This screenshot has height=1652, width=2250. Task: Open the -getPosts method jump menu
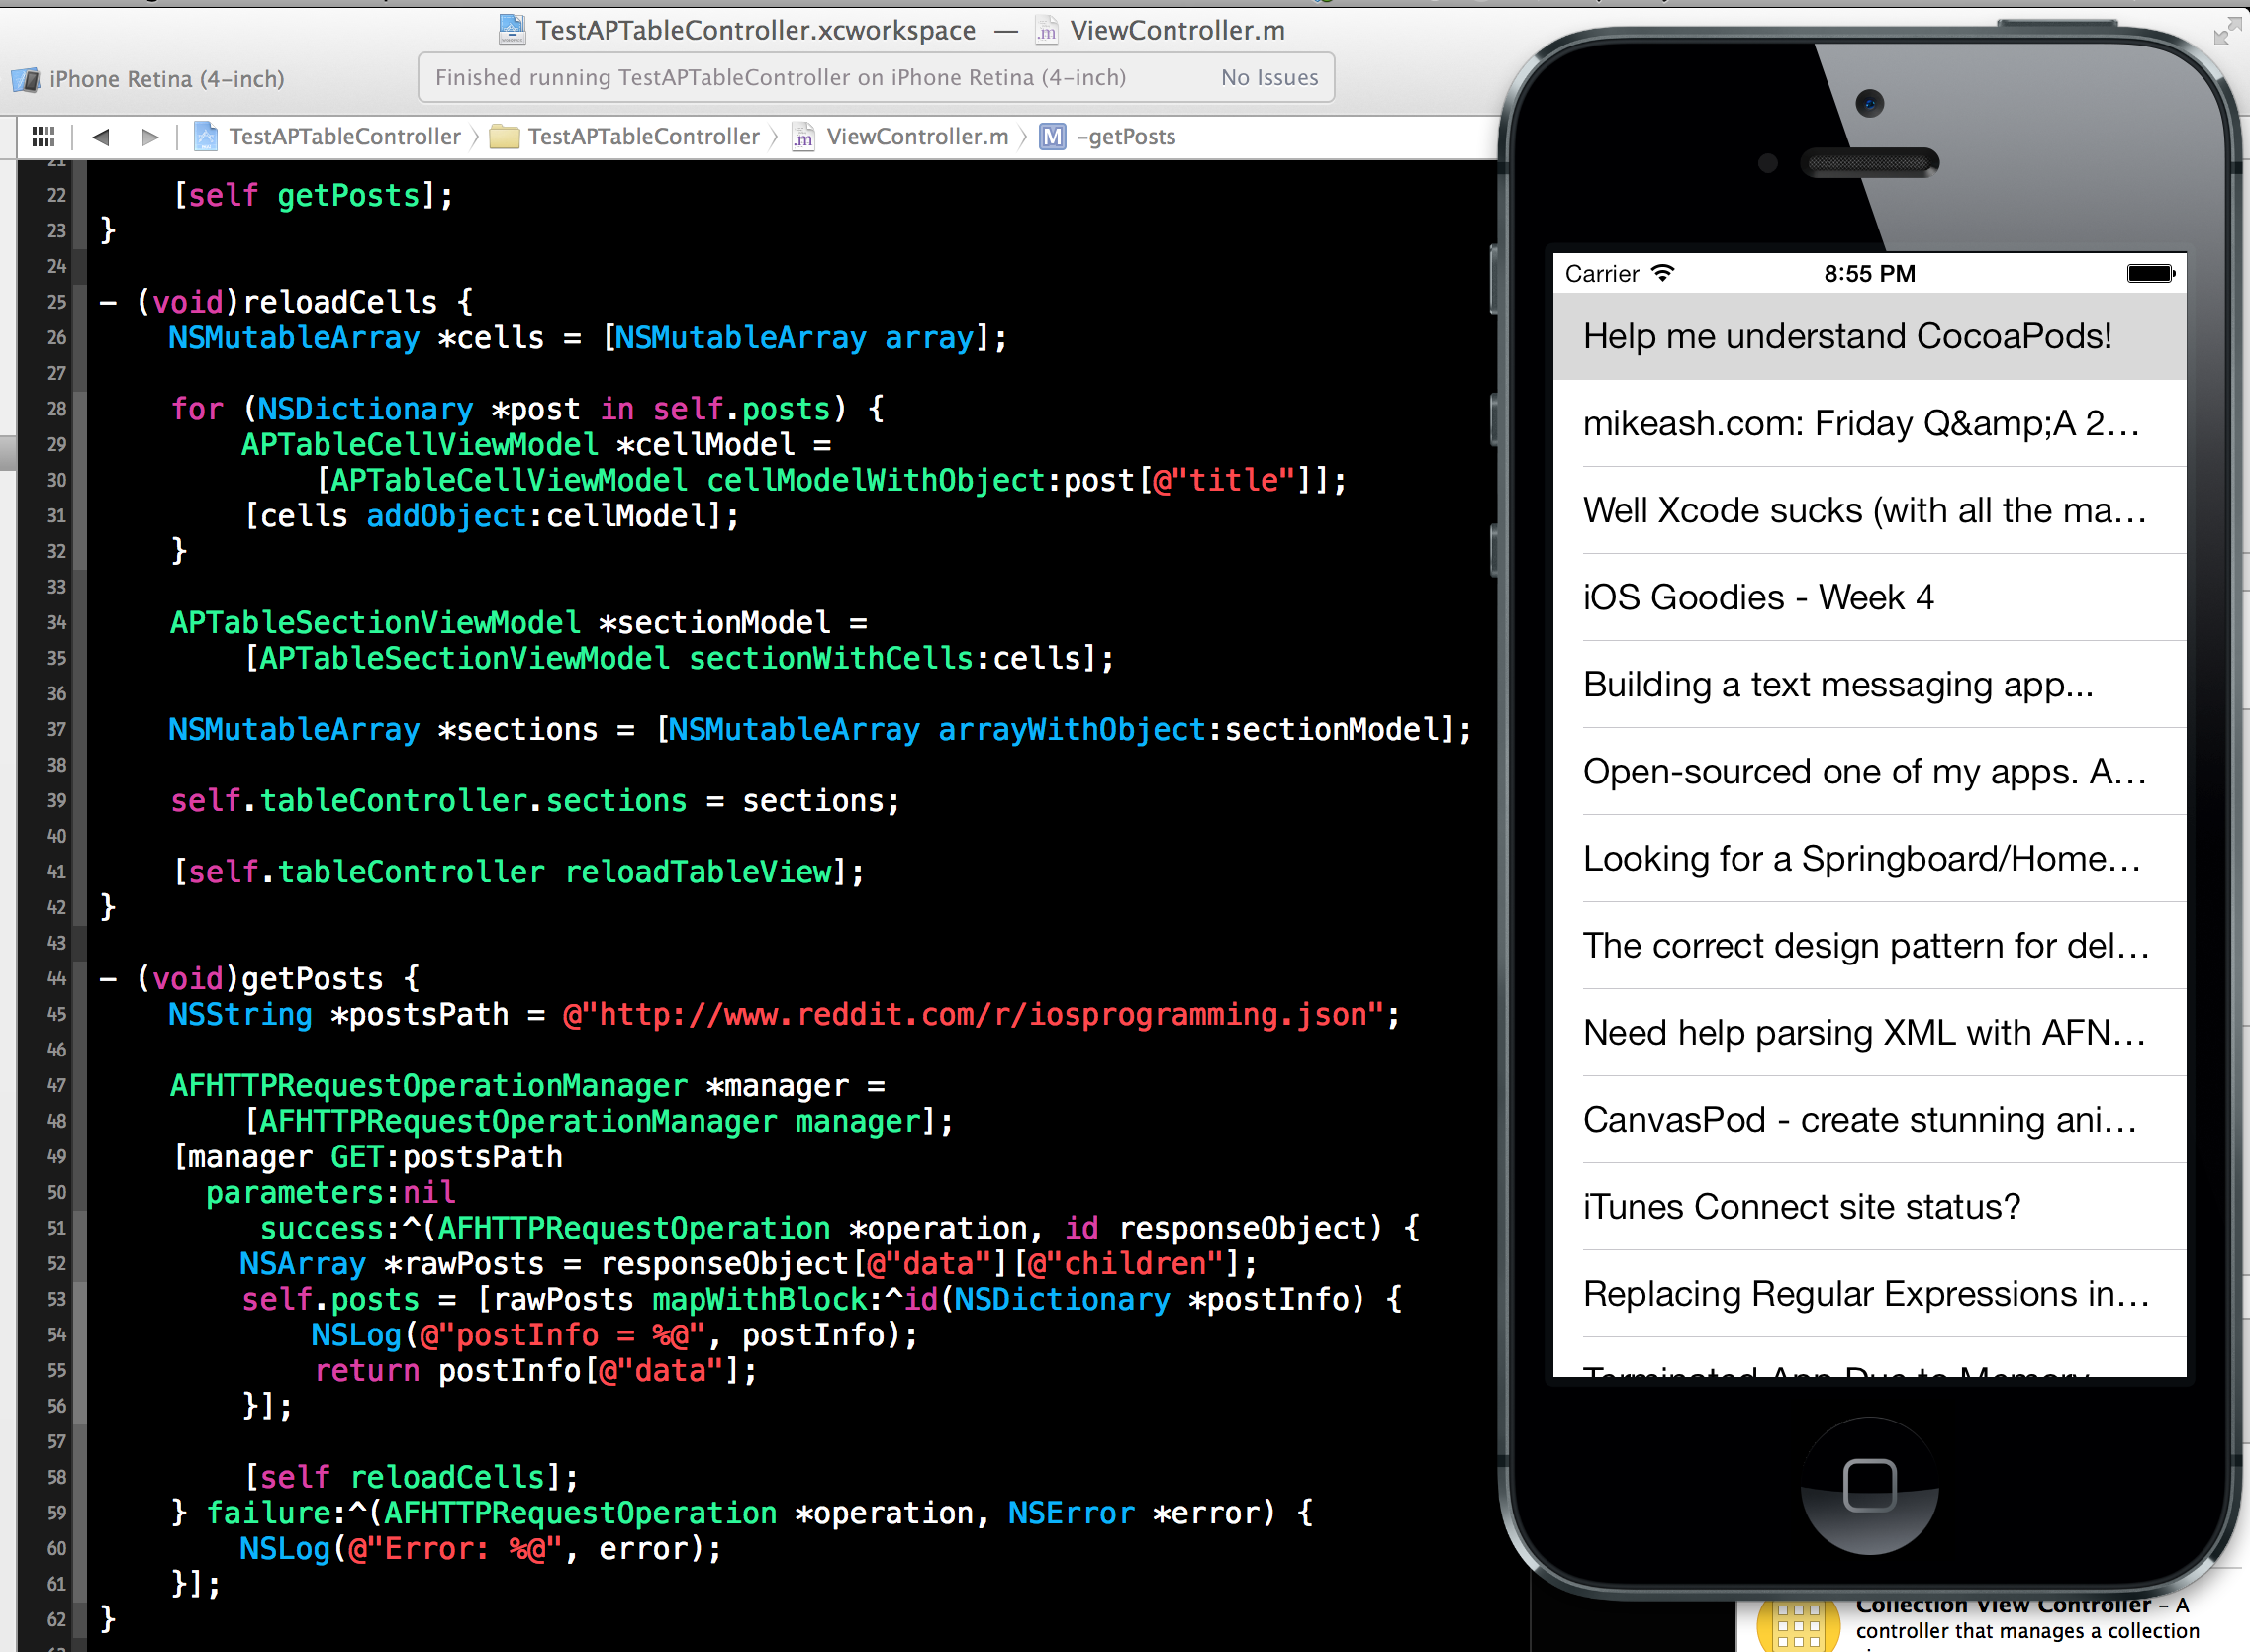[1125, 137]
